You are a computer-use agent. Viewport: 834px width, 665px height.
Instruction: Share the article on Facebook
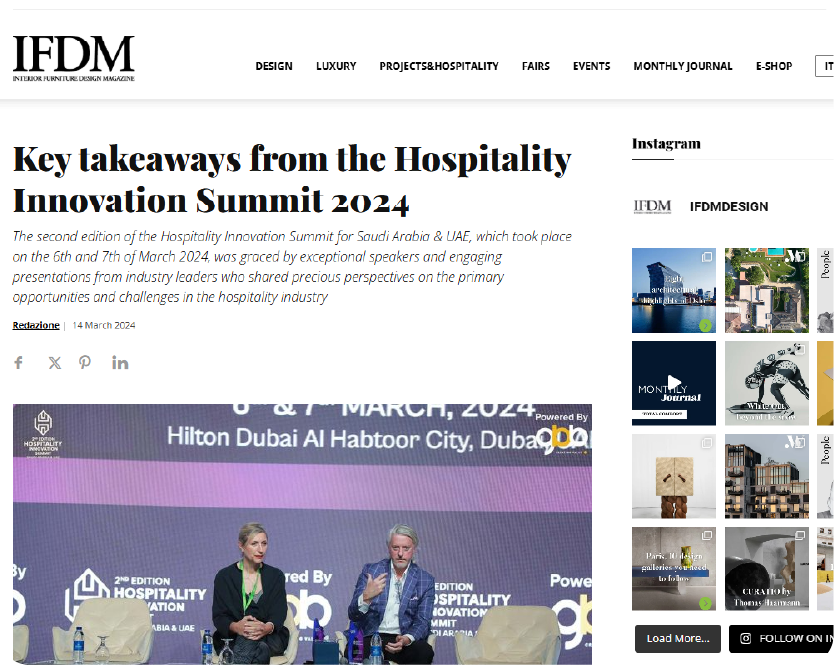click(x=19, y=363)
